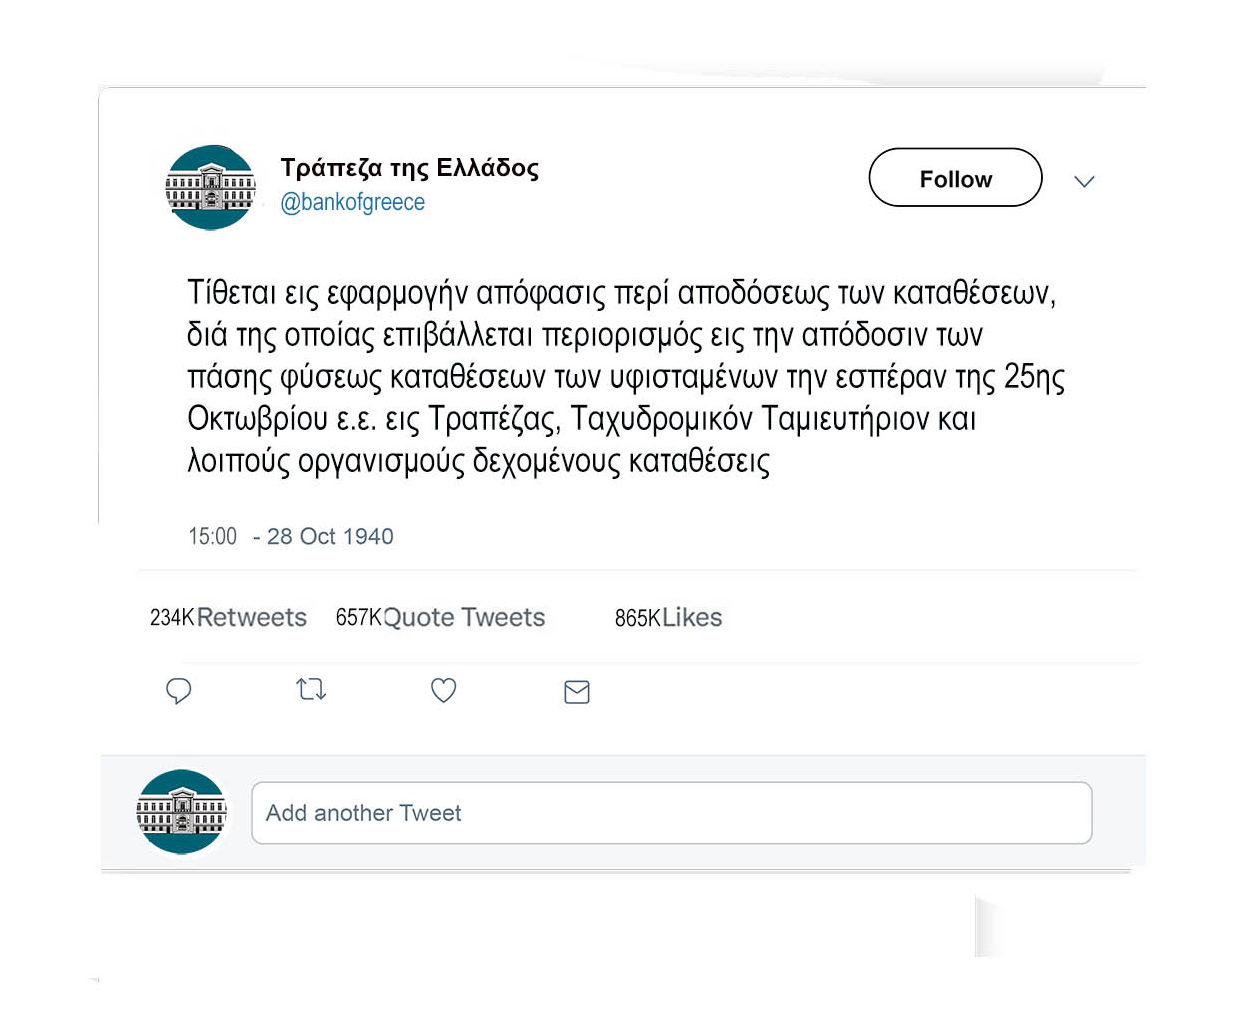
Task: Click the Quote Tweets label text
Action: pyautogui.click(x=464, y=617)
